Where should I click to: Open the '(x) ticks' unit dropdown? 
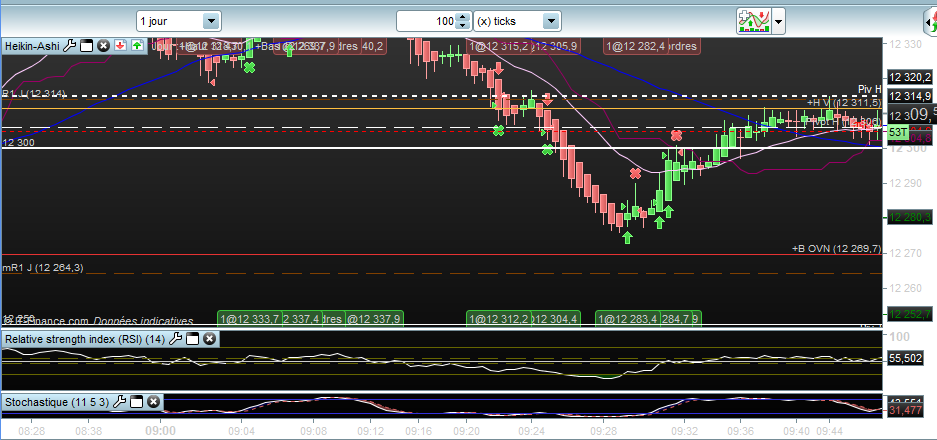(517, 22)
